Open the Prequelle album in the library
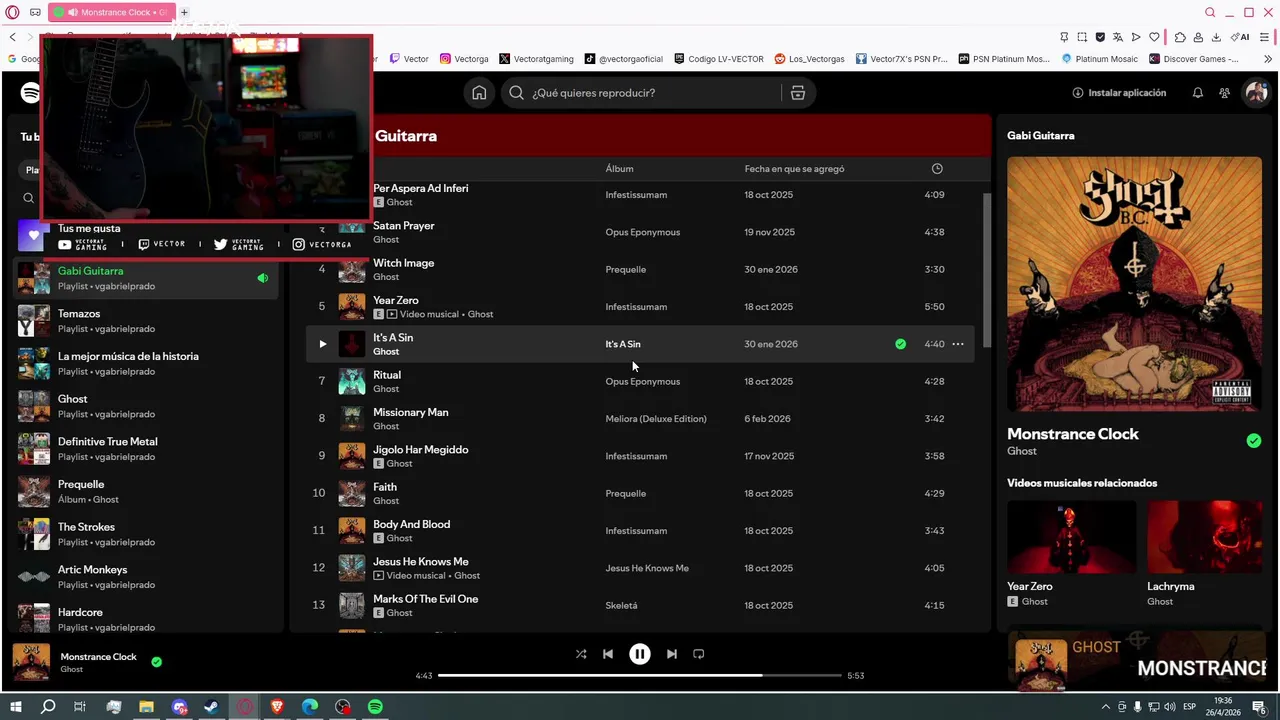The width and height of the screenshot is (1280, 720). 145,492
